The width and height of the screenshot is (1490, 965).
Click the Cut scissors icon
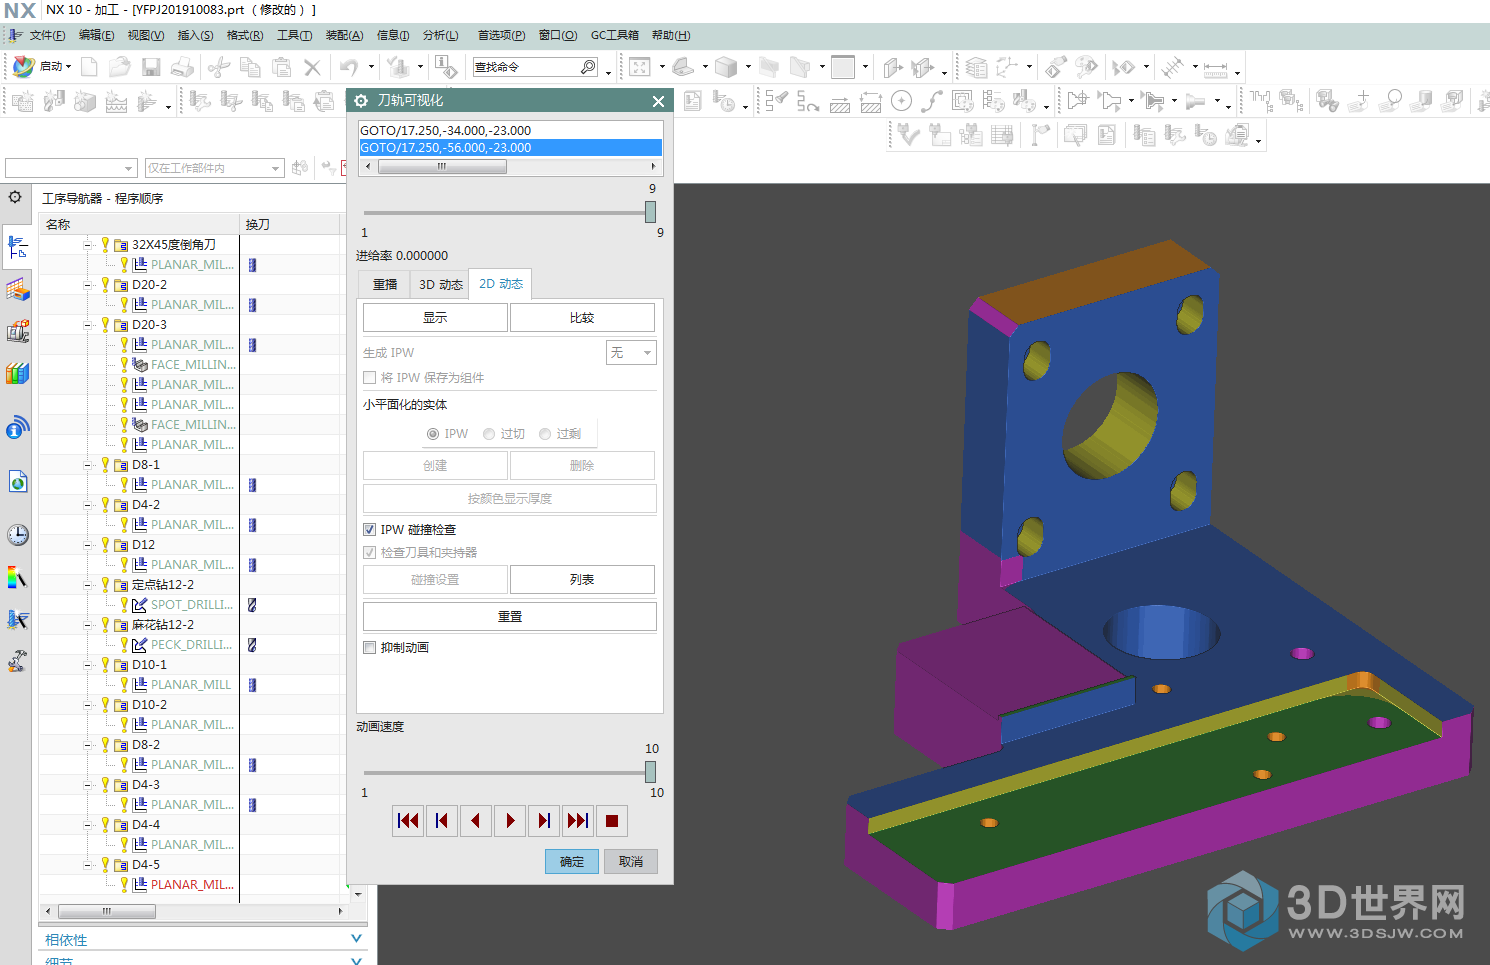pos(219,67)
